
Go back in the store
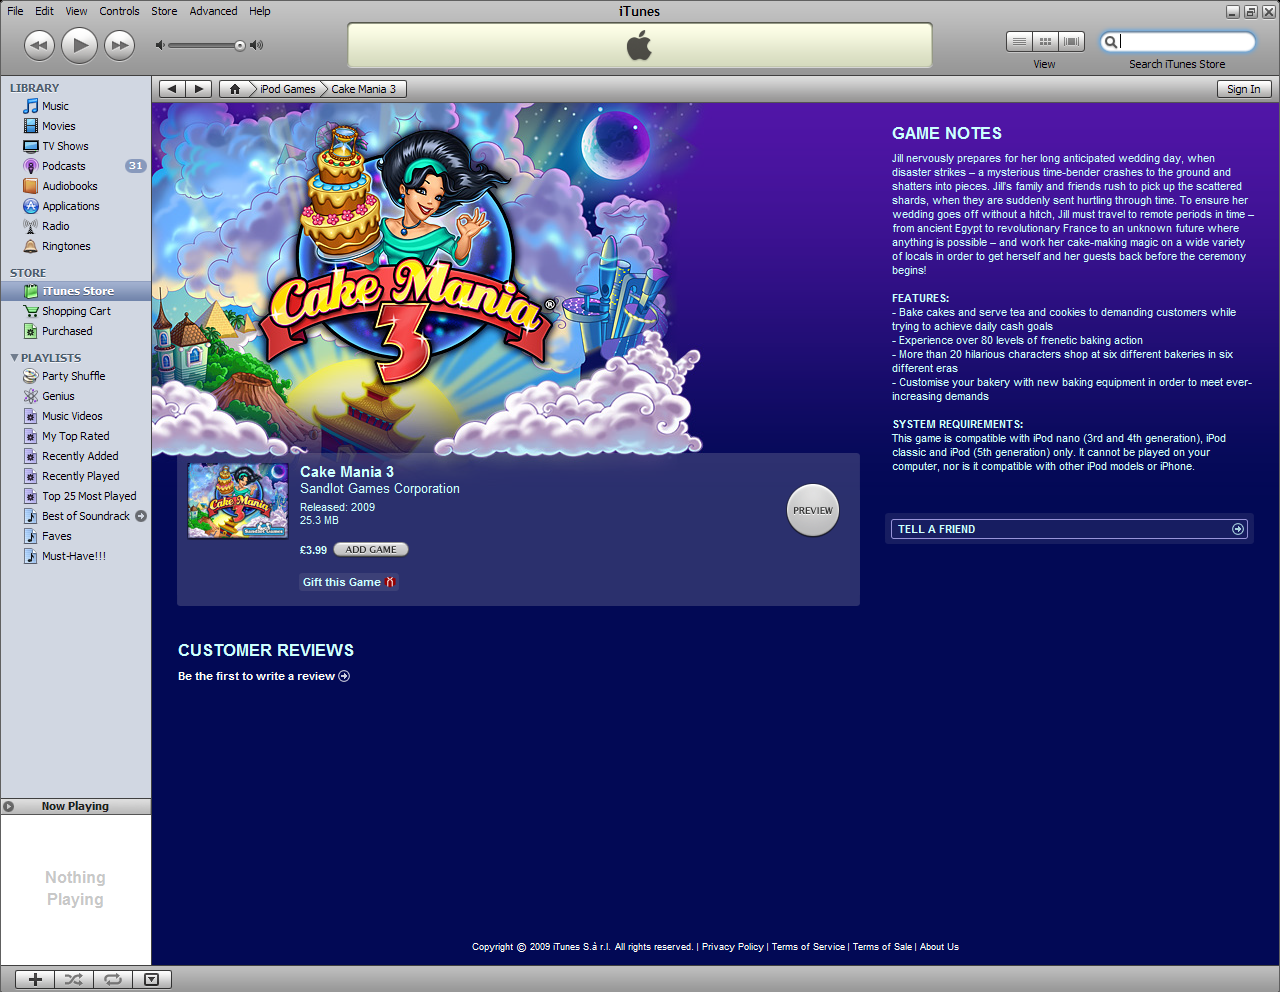[172, 89]
